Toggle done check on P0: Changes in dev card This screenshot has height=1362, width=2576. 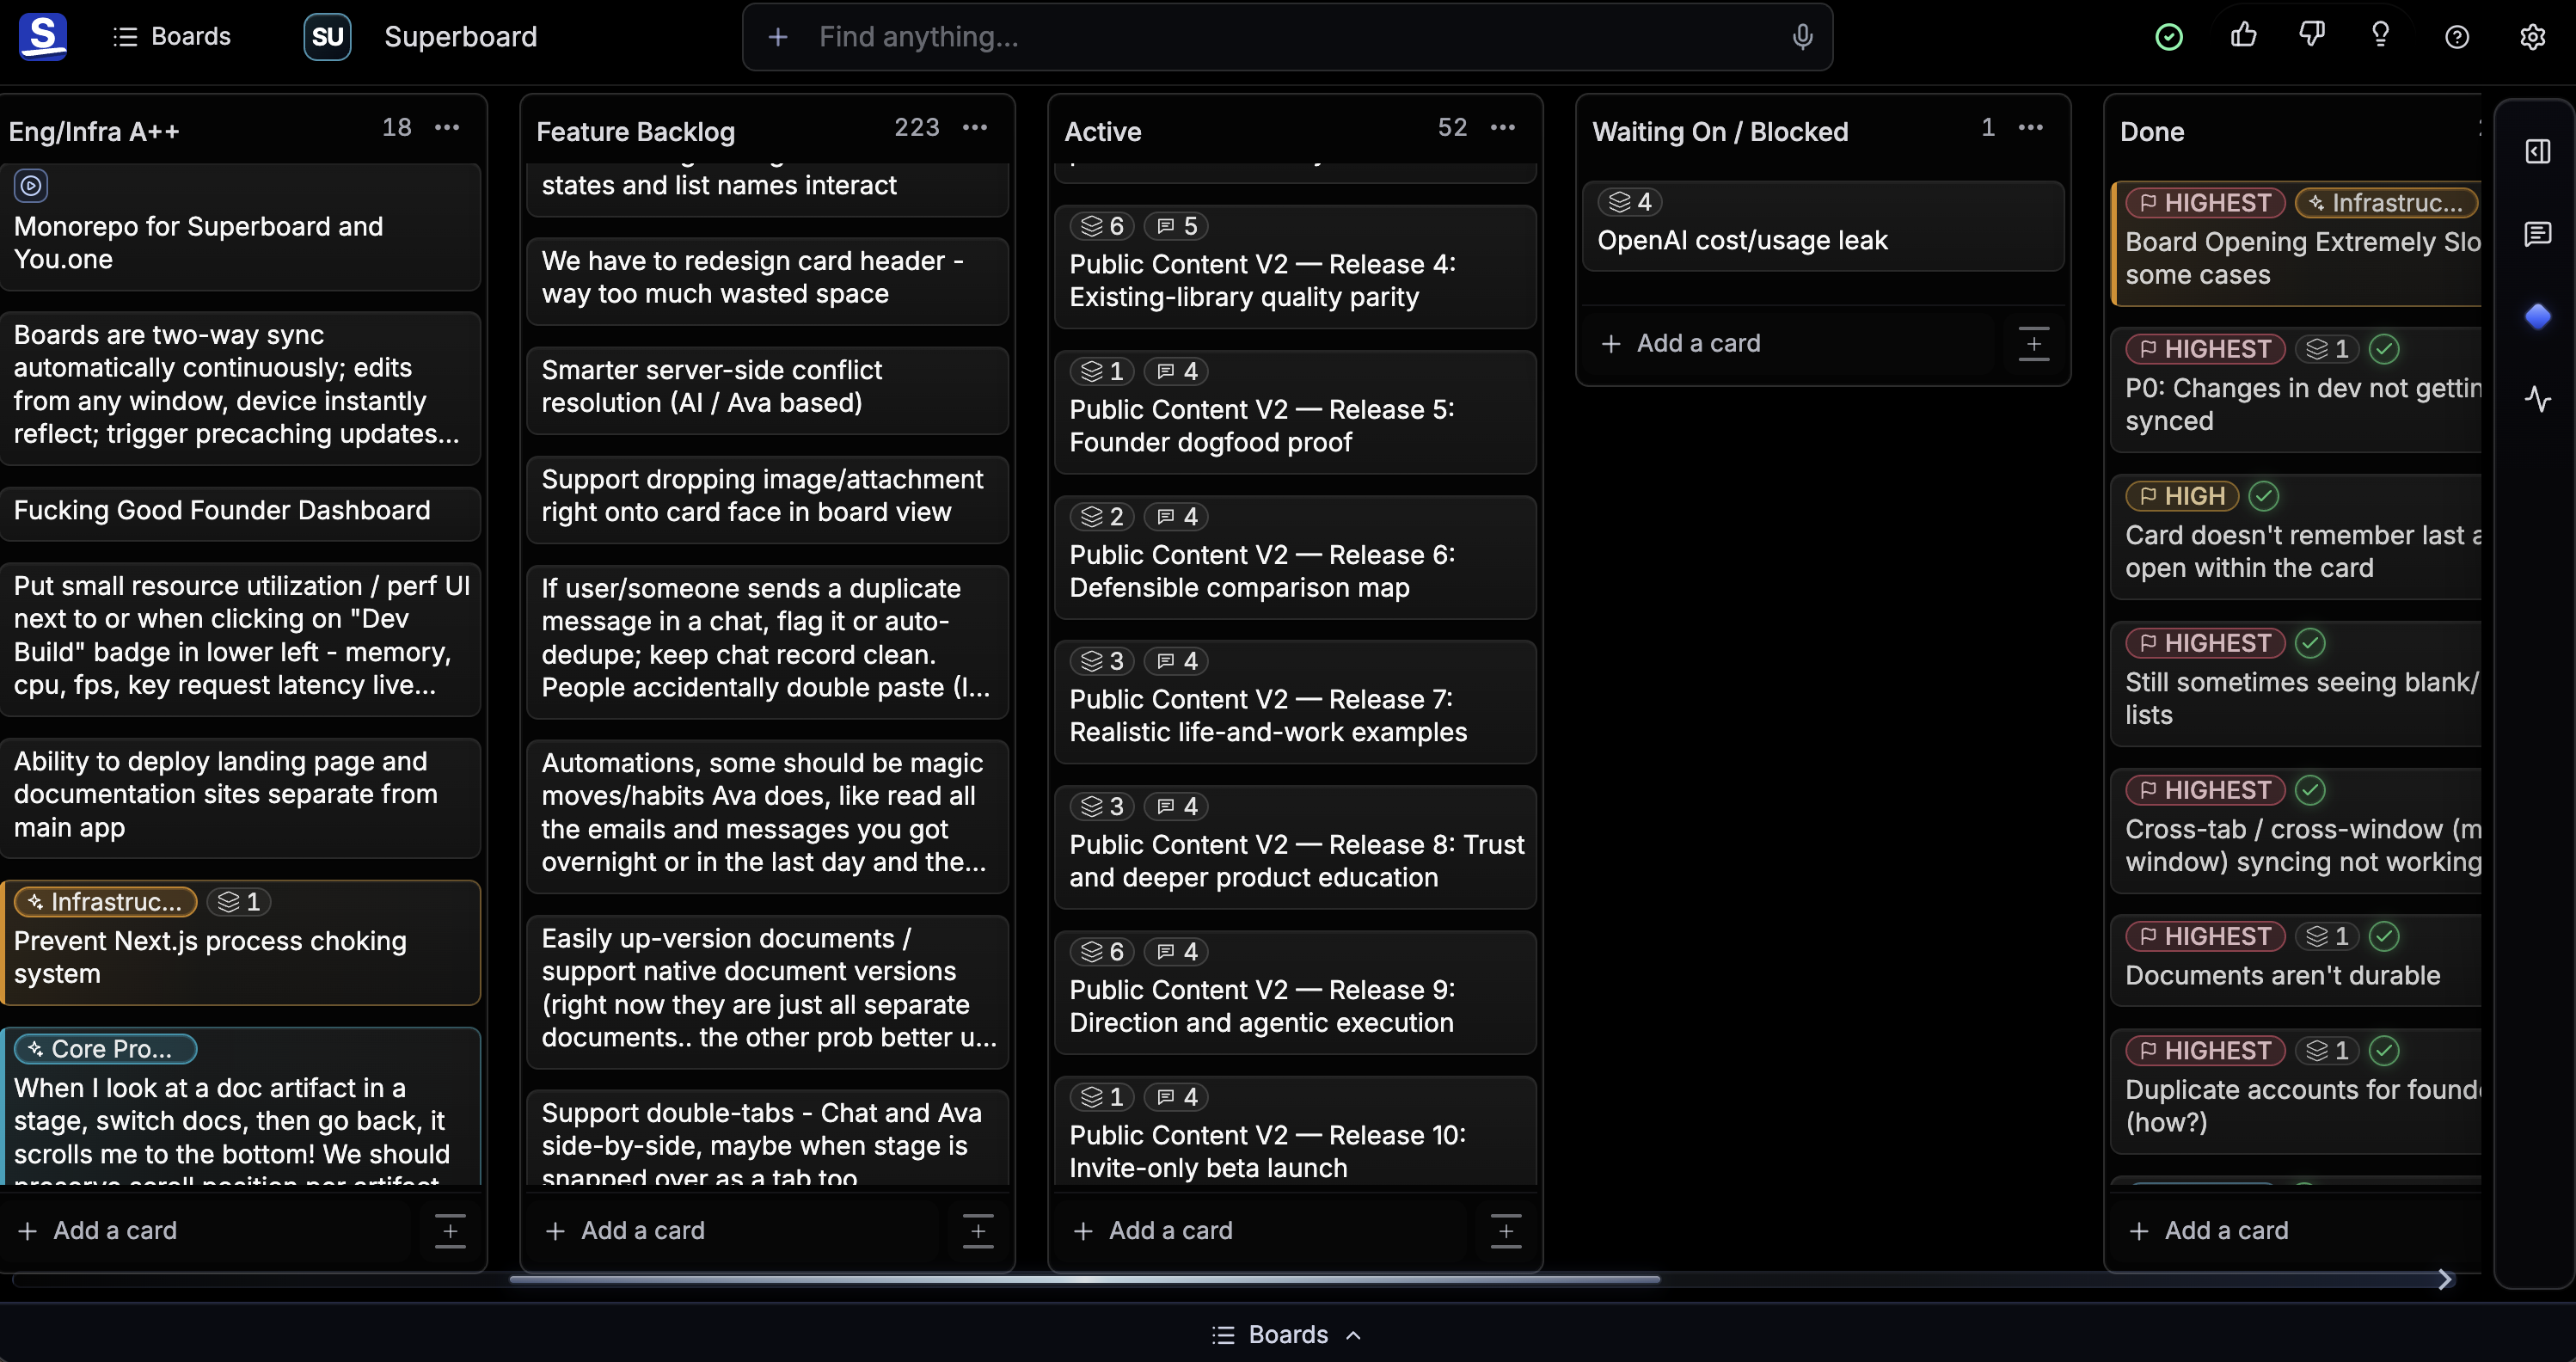pos(2384,349)
